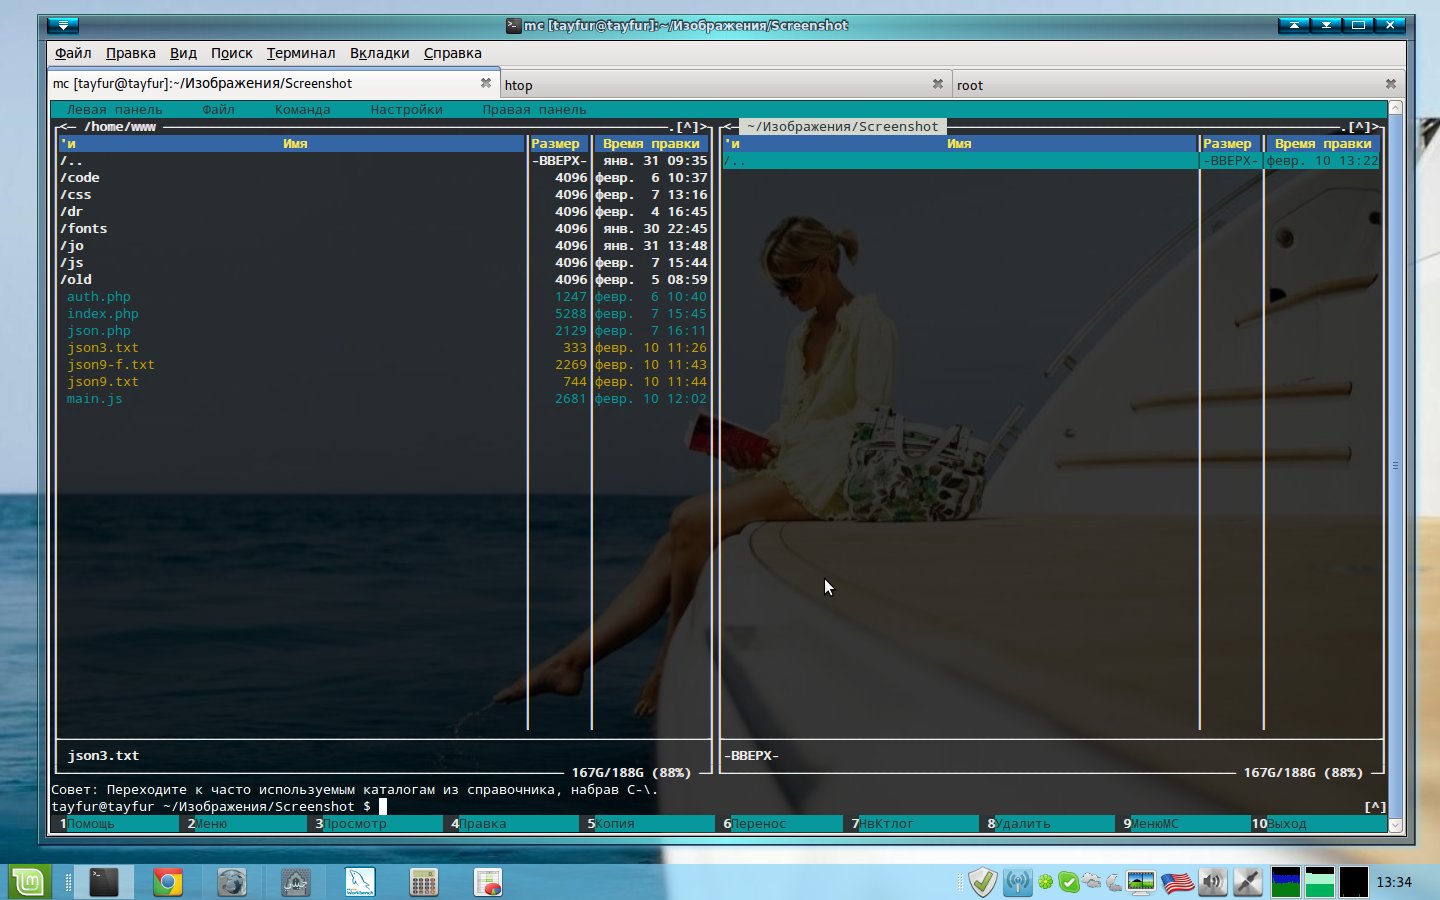
Task: Open the Linux Mint start menu
Action: pyautogui.click(x=28, y=882)
